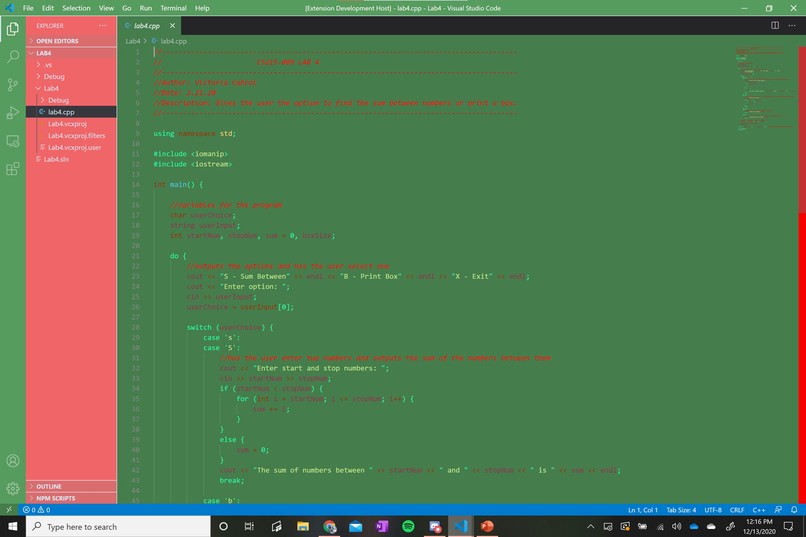Open Run and Debug view
Viewport: 806px width, 537px height.
pyautogui.click(x=13, y=113)
